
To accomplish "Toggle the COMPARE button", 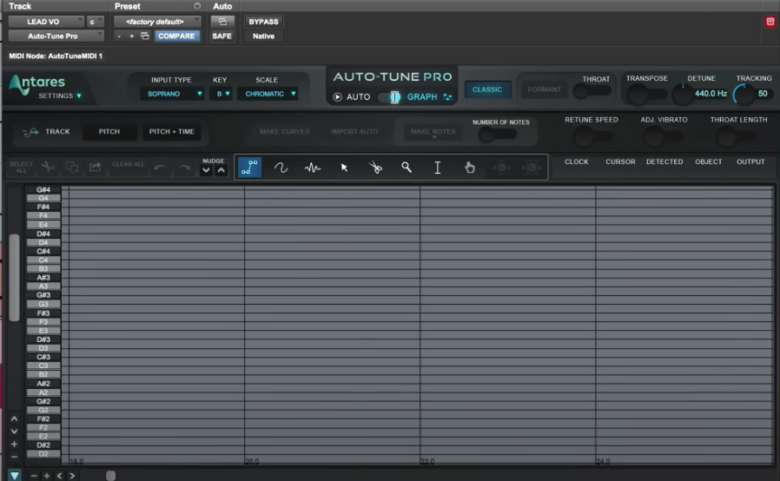I will pyautogui.click(x=176, y=36).
